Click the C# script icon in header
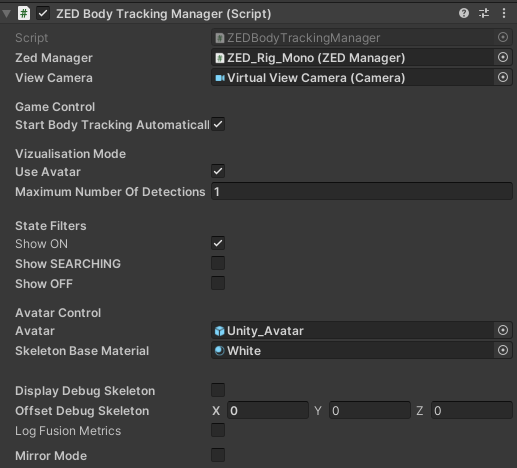The width and height of the screenshot is (517, 468). (24, 14)
